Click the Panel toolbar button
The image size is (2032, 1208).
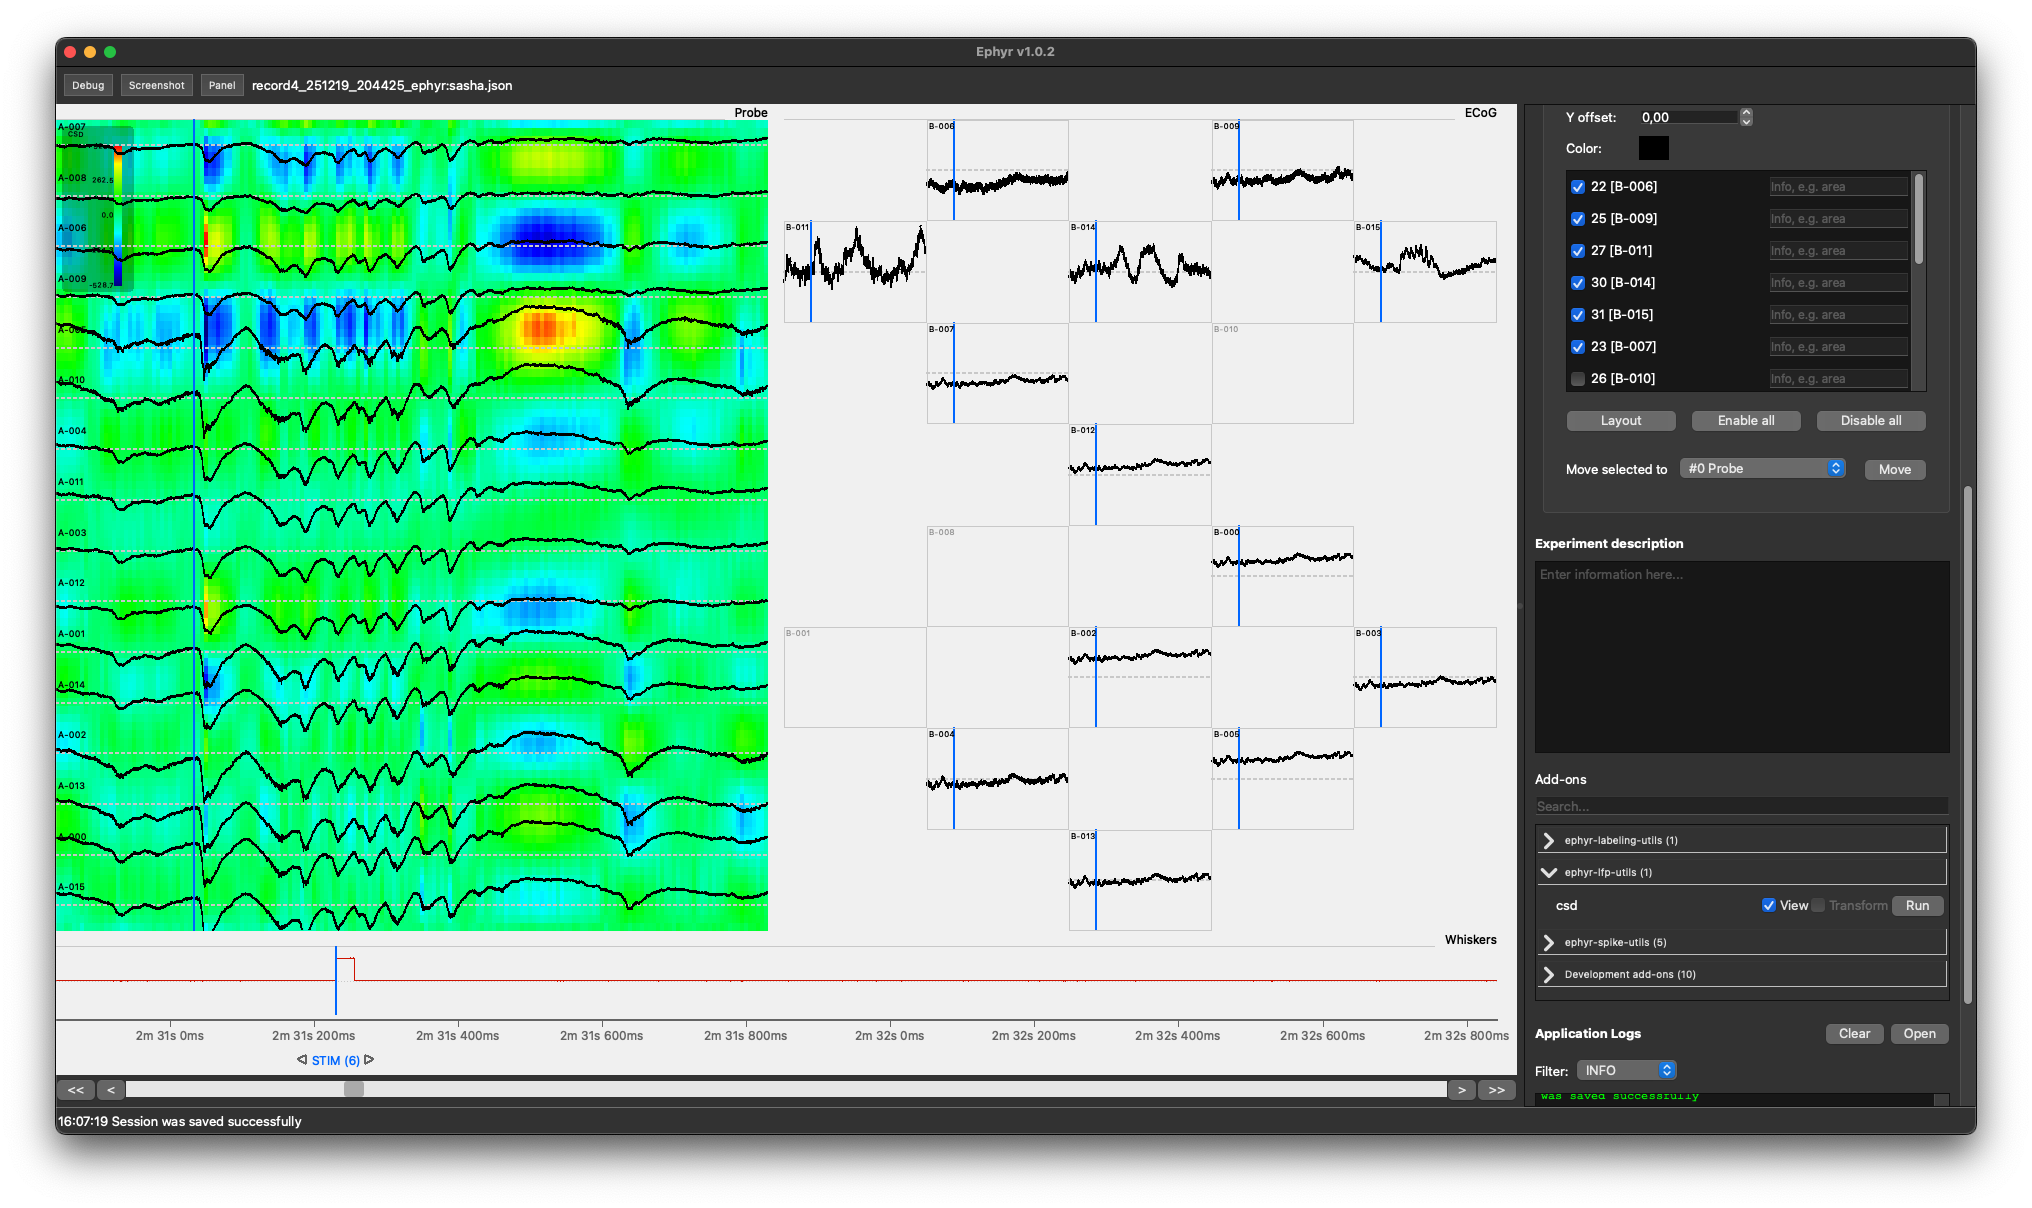point(222,85)
